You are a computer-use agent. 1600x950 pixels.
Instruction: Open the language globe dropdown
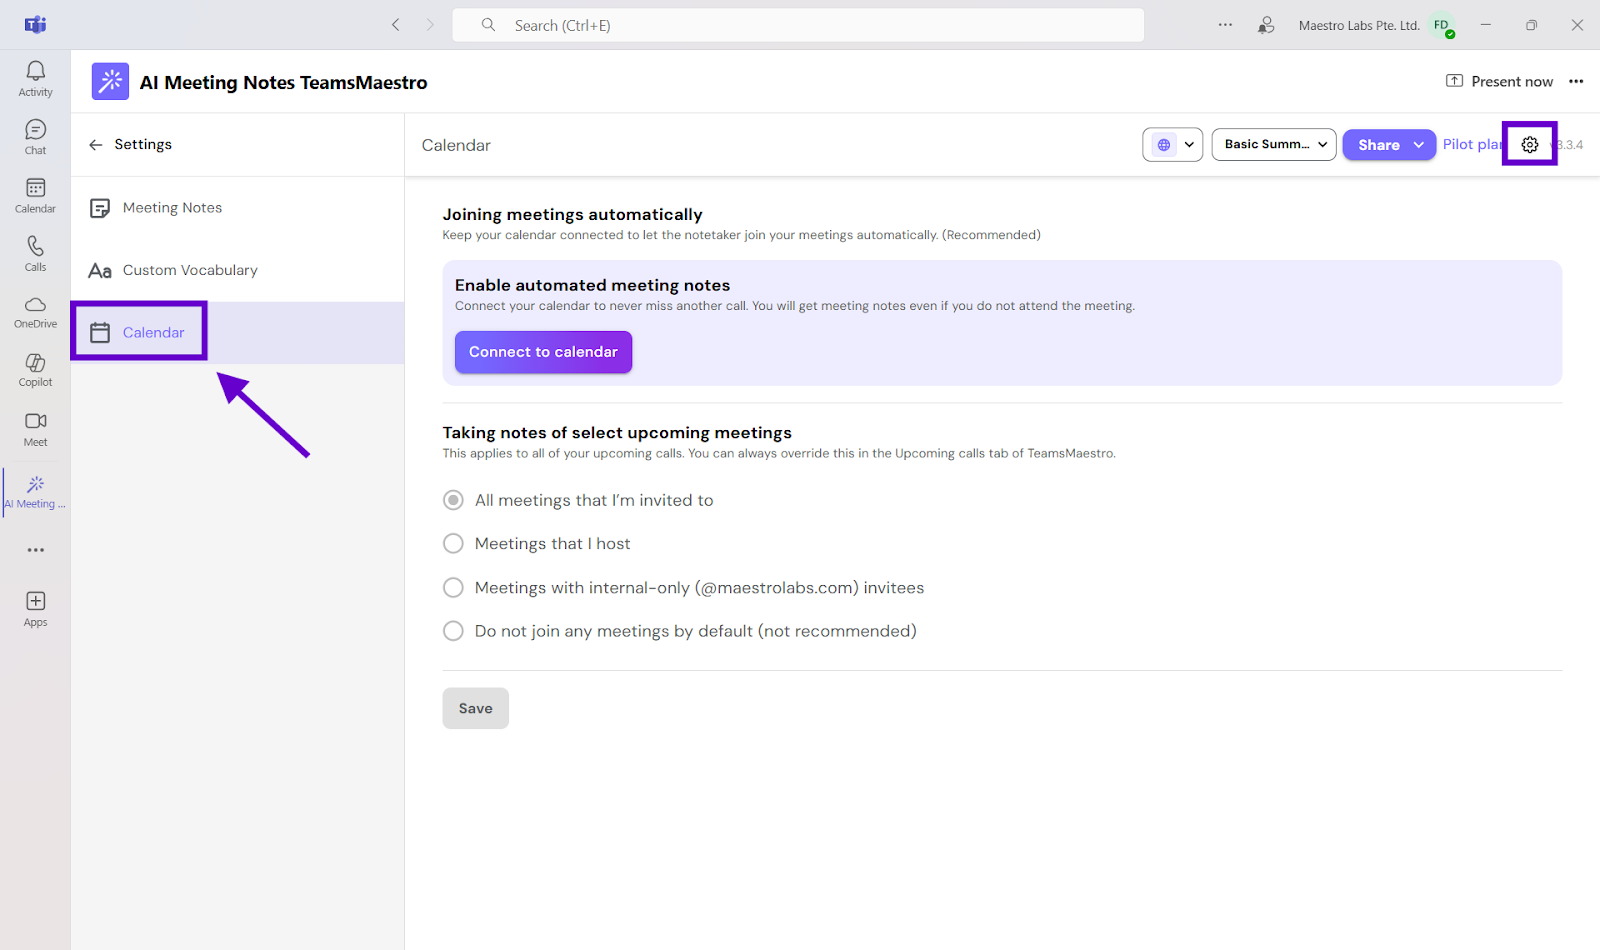(x=1172, y=145)
